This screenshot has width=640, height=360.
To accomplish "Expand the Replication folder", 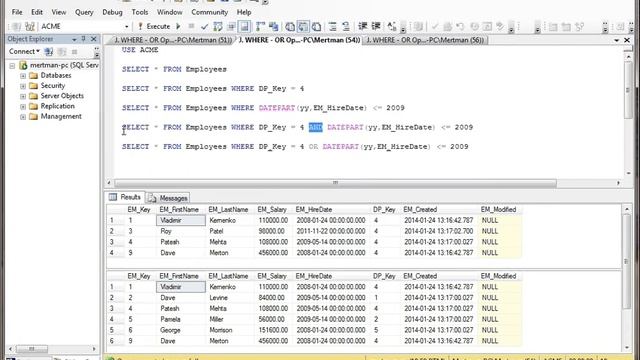I will click(23, 106).
